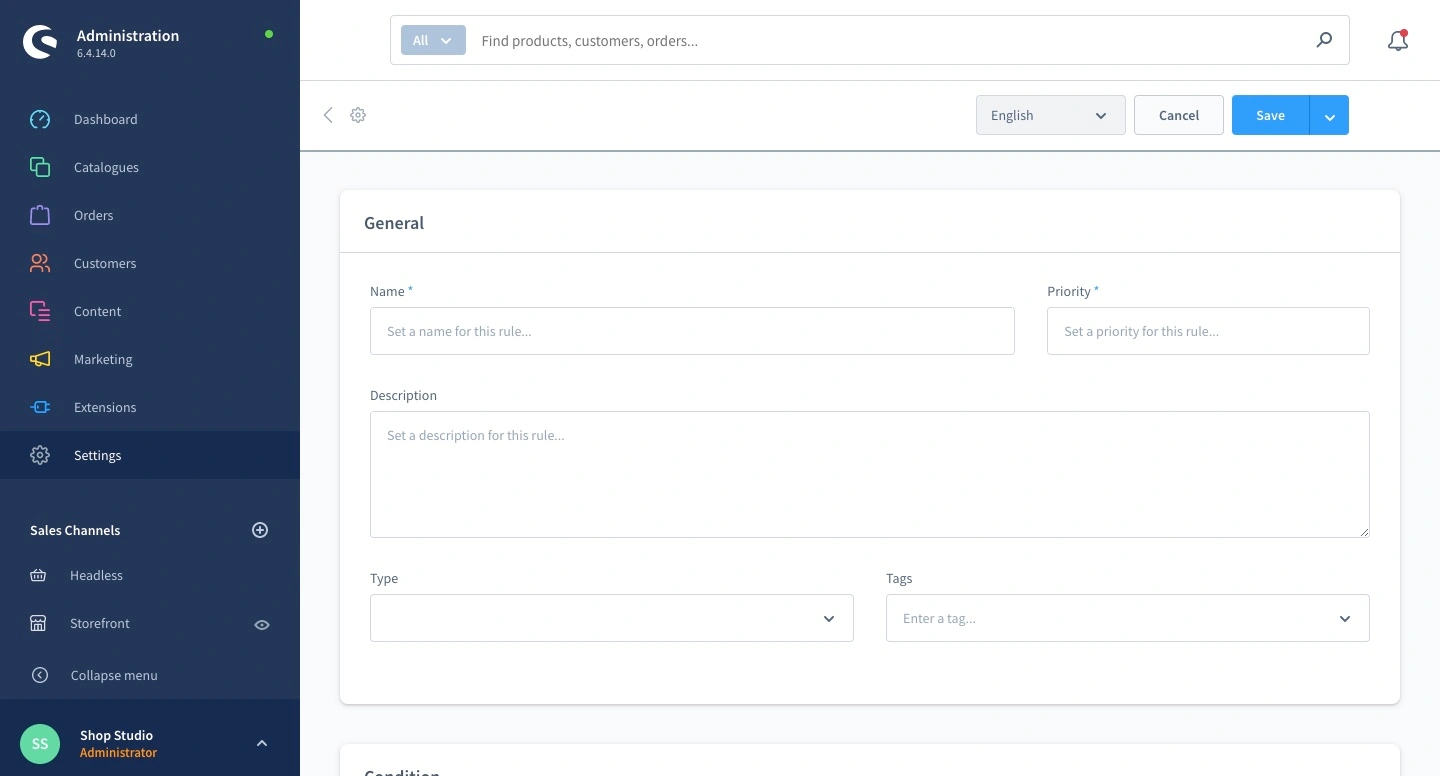Add a sales channel with plus icon

260,530
